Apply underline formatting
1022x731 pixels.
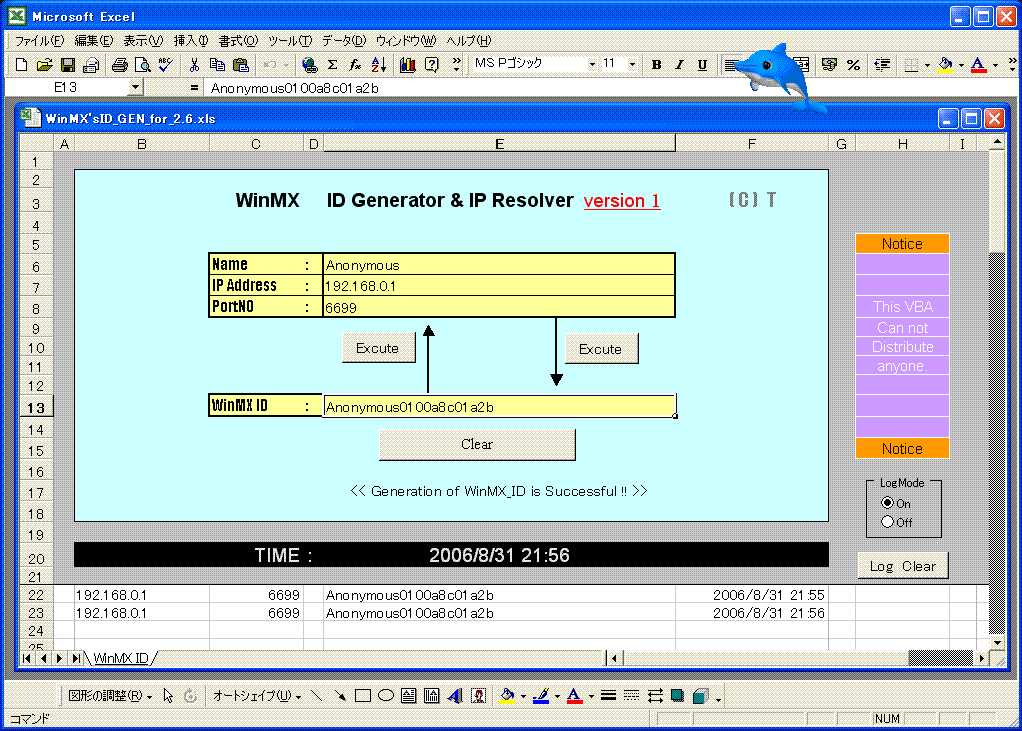(702, 64)
